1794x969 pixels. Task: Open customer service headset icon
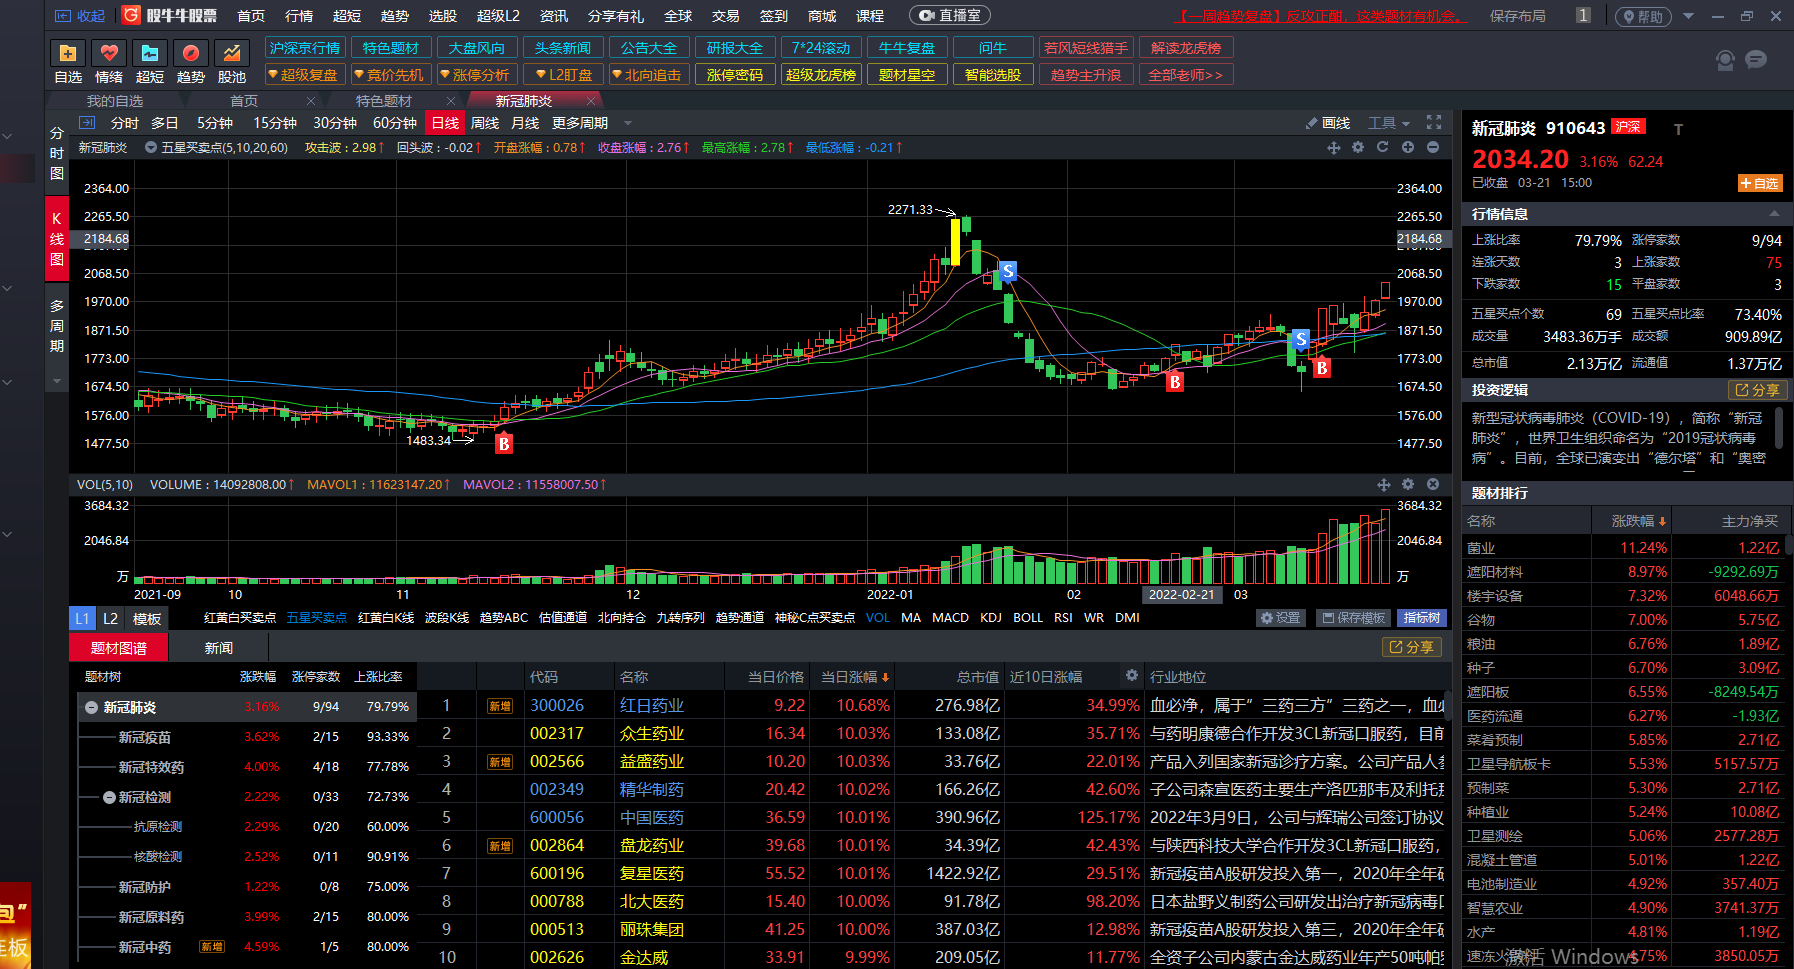point(1725,60)
